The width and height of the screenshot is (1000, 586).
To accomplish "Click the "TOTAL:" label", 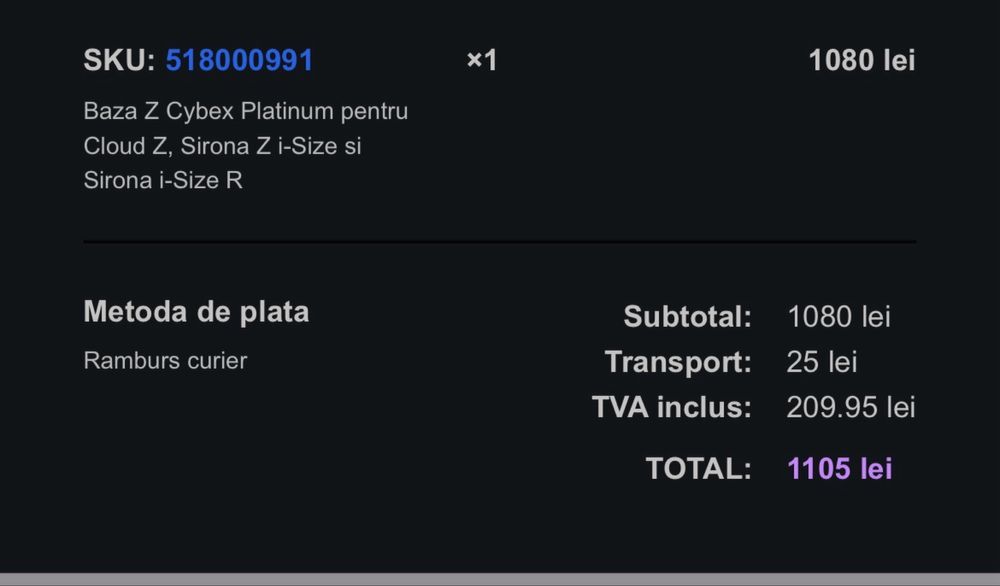I will click(x=698, y=468).
